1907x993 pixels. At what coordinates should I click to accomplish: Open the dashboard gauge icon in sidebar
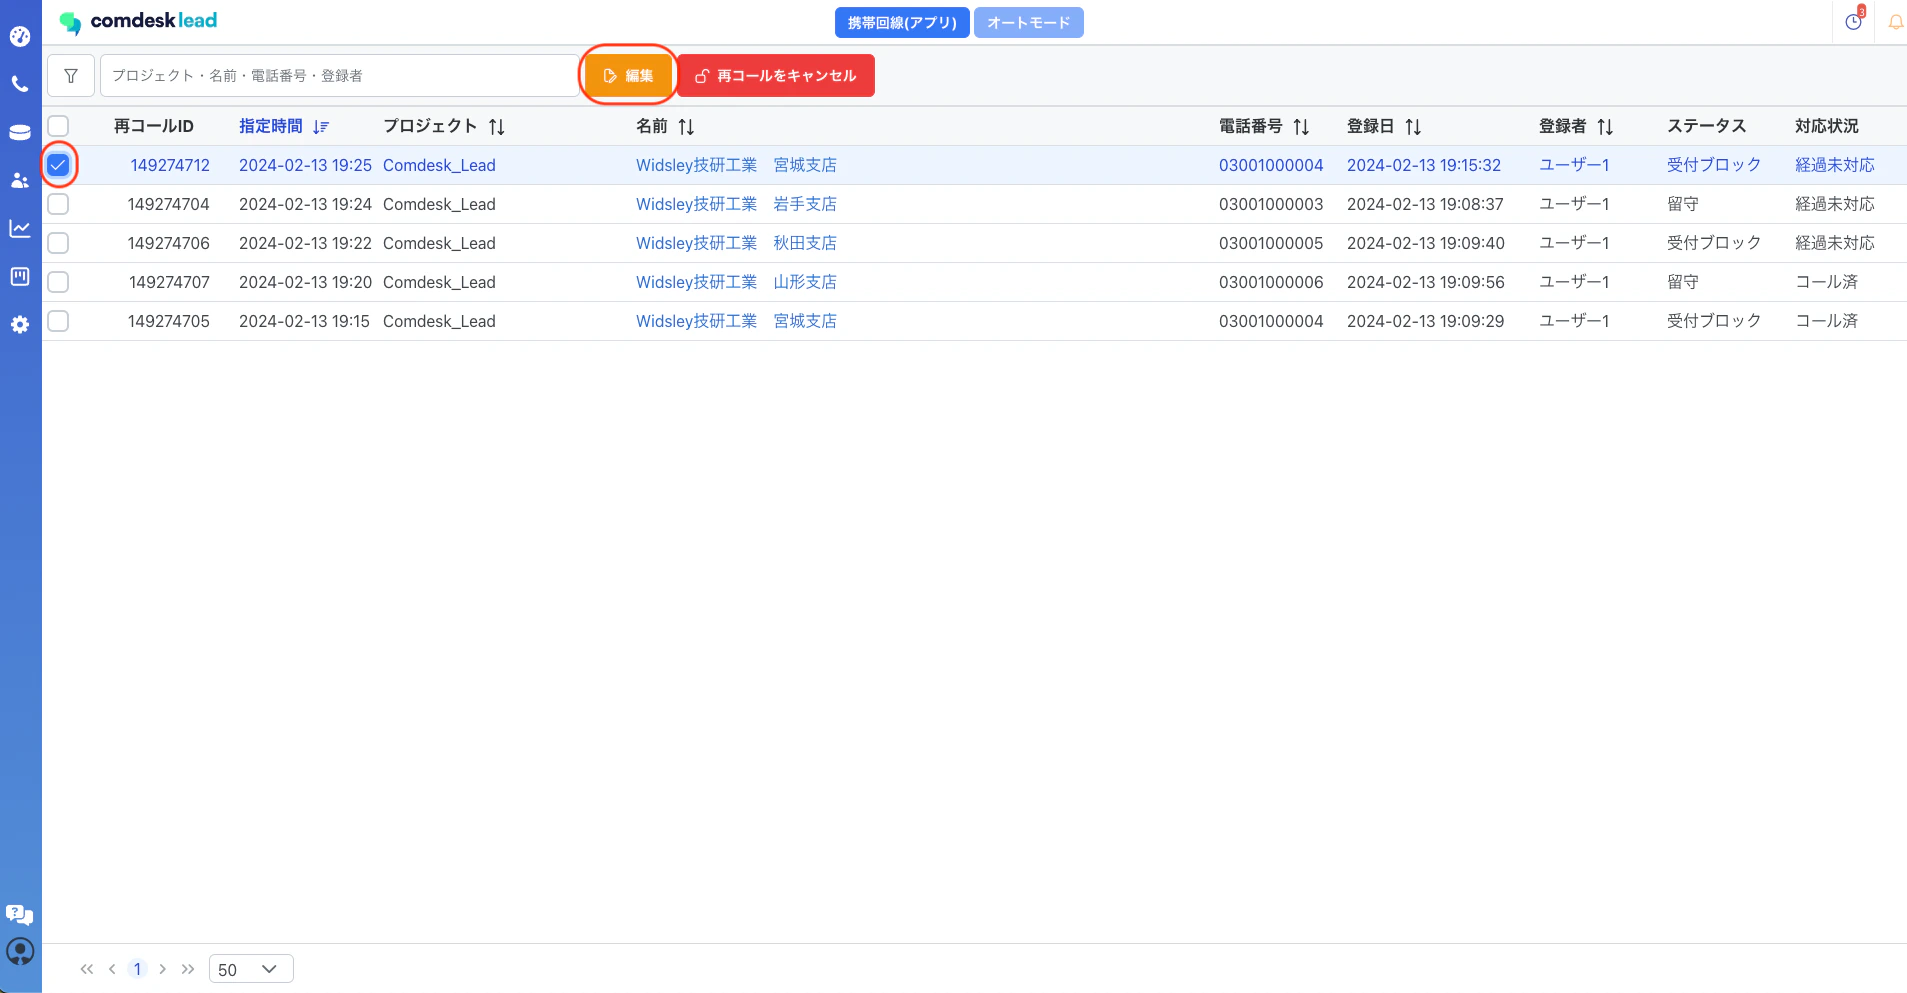[20, 37]
